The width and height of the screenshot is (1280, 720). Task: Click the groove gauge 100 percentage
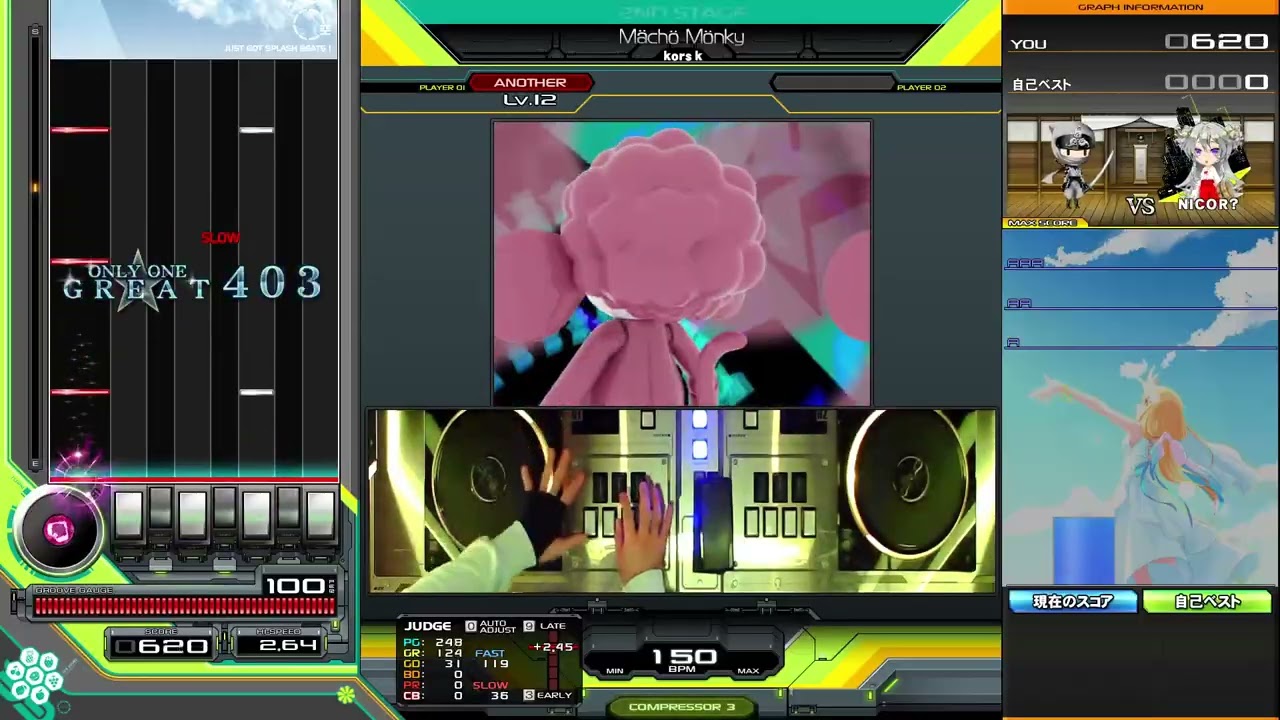pyautogui.click(x=295, y=586)
